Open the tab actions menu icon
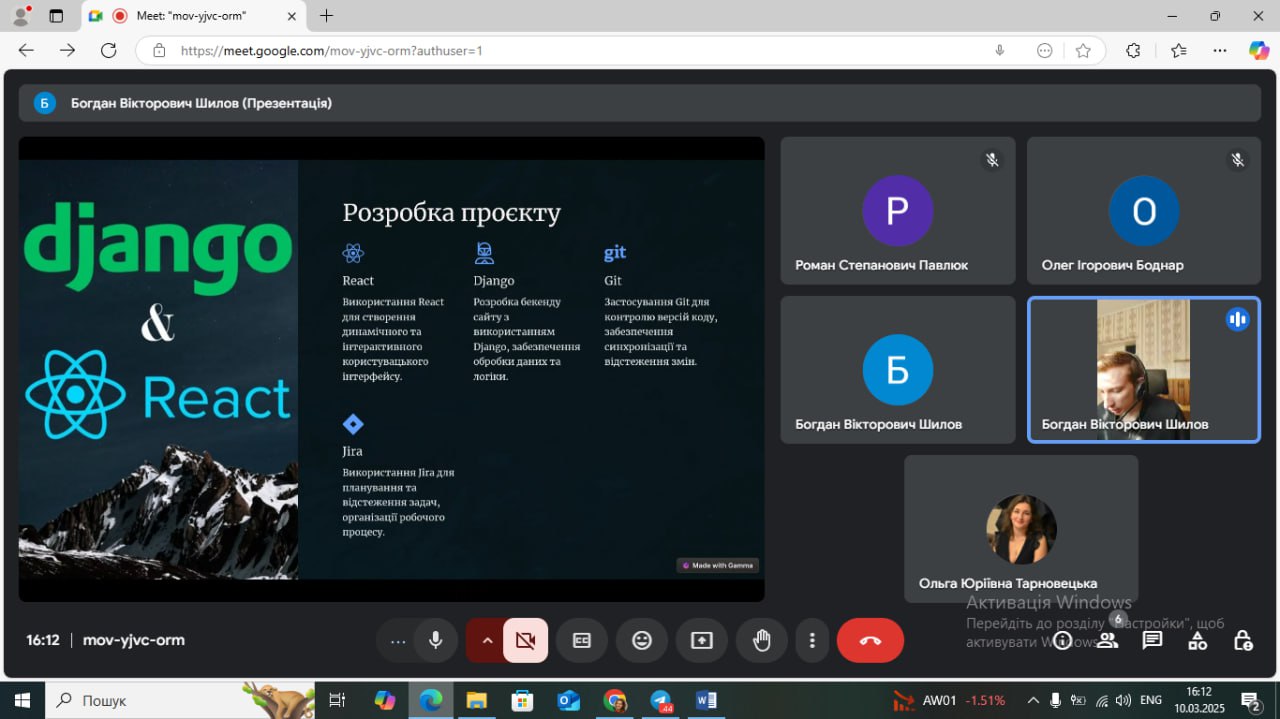Image resolution: width=1280 pixels, height=719 pixels. [56, 16]
